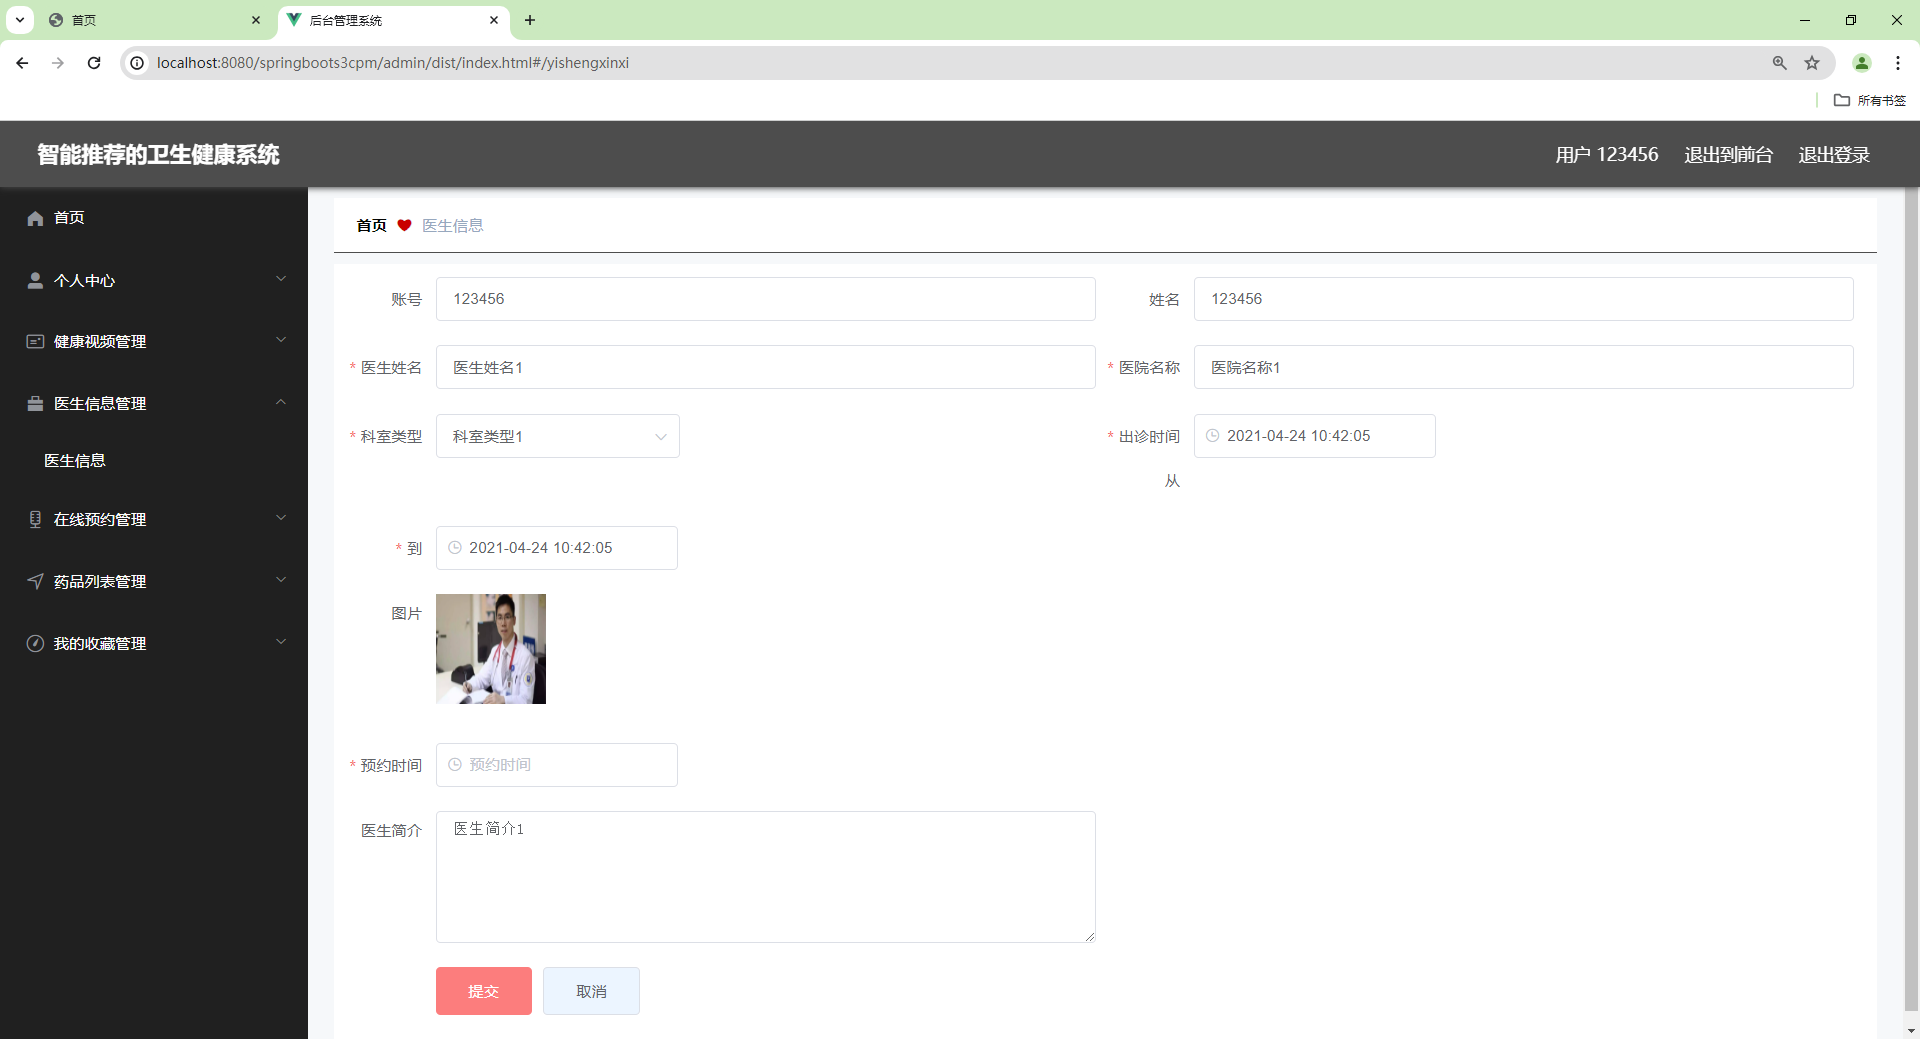Click the 提交 submit button

coord(483,991)
